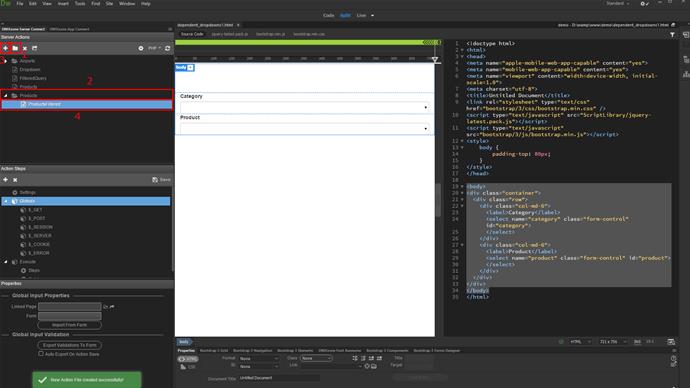Switch to Code view
Viewport: 690px width, 388px height.
point(329,15)
